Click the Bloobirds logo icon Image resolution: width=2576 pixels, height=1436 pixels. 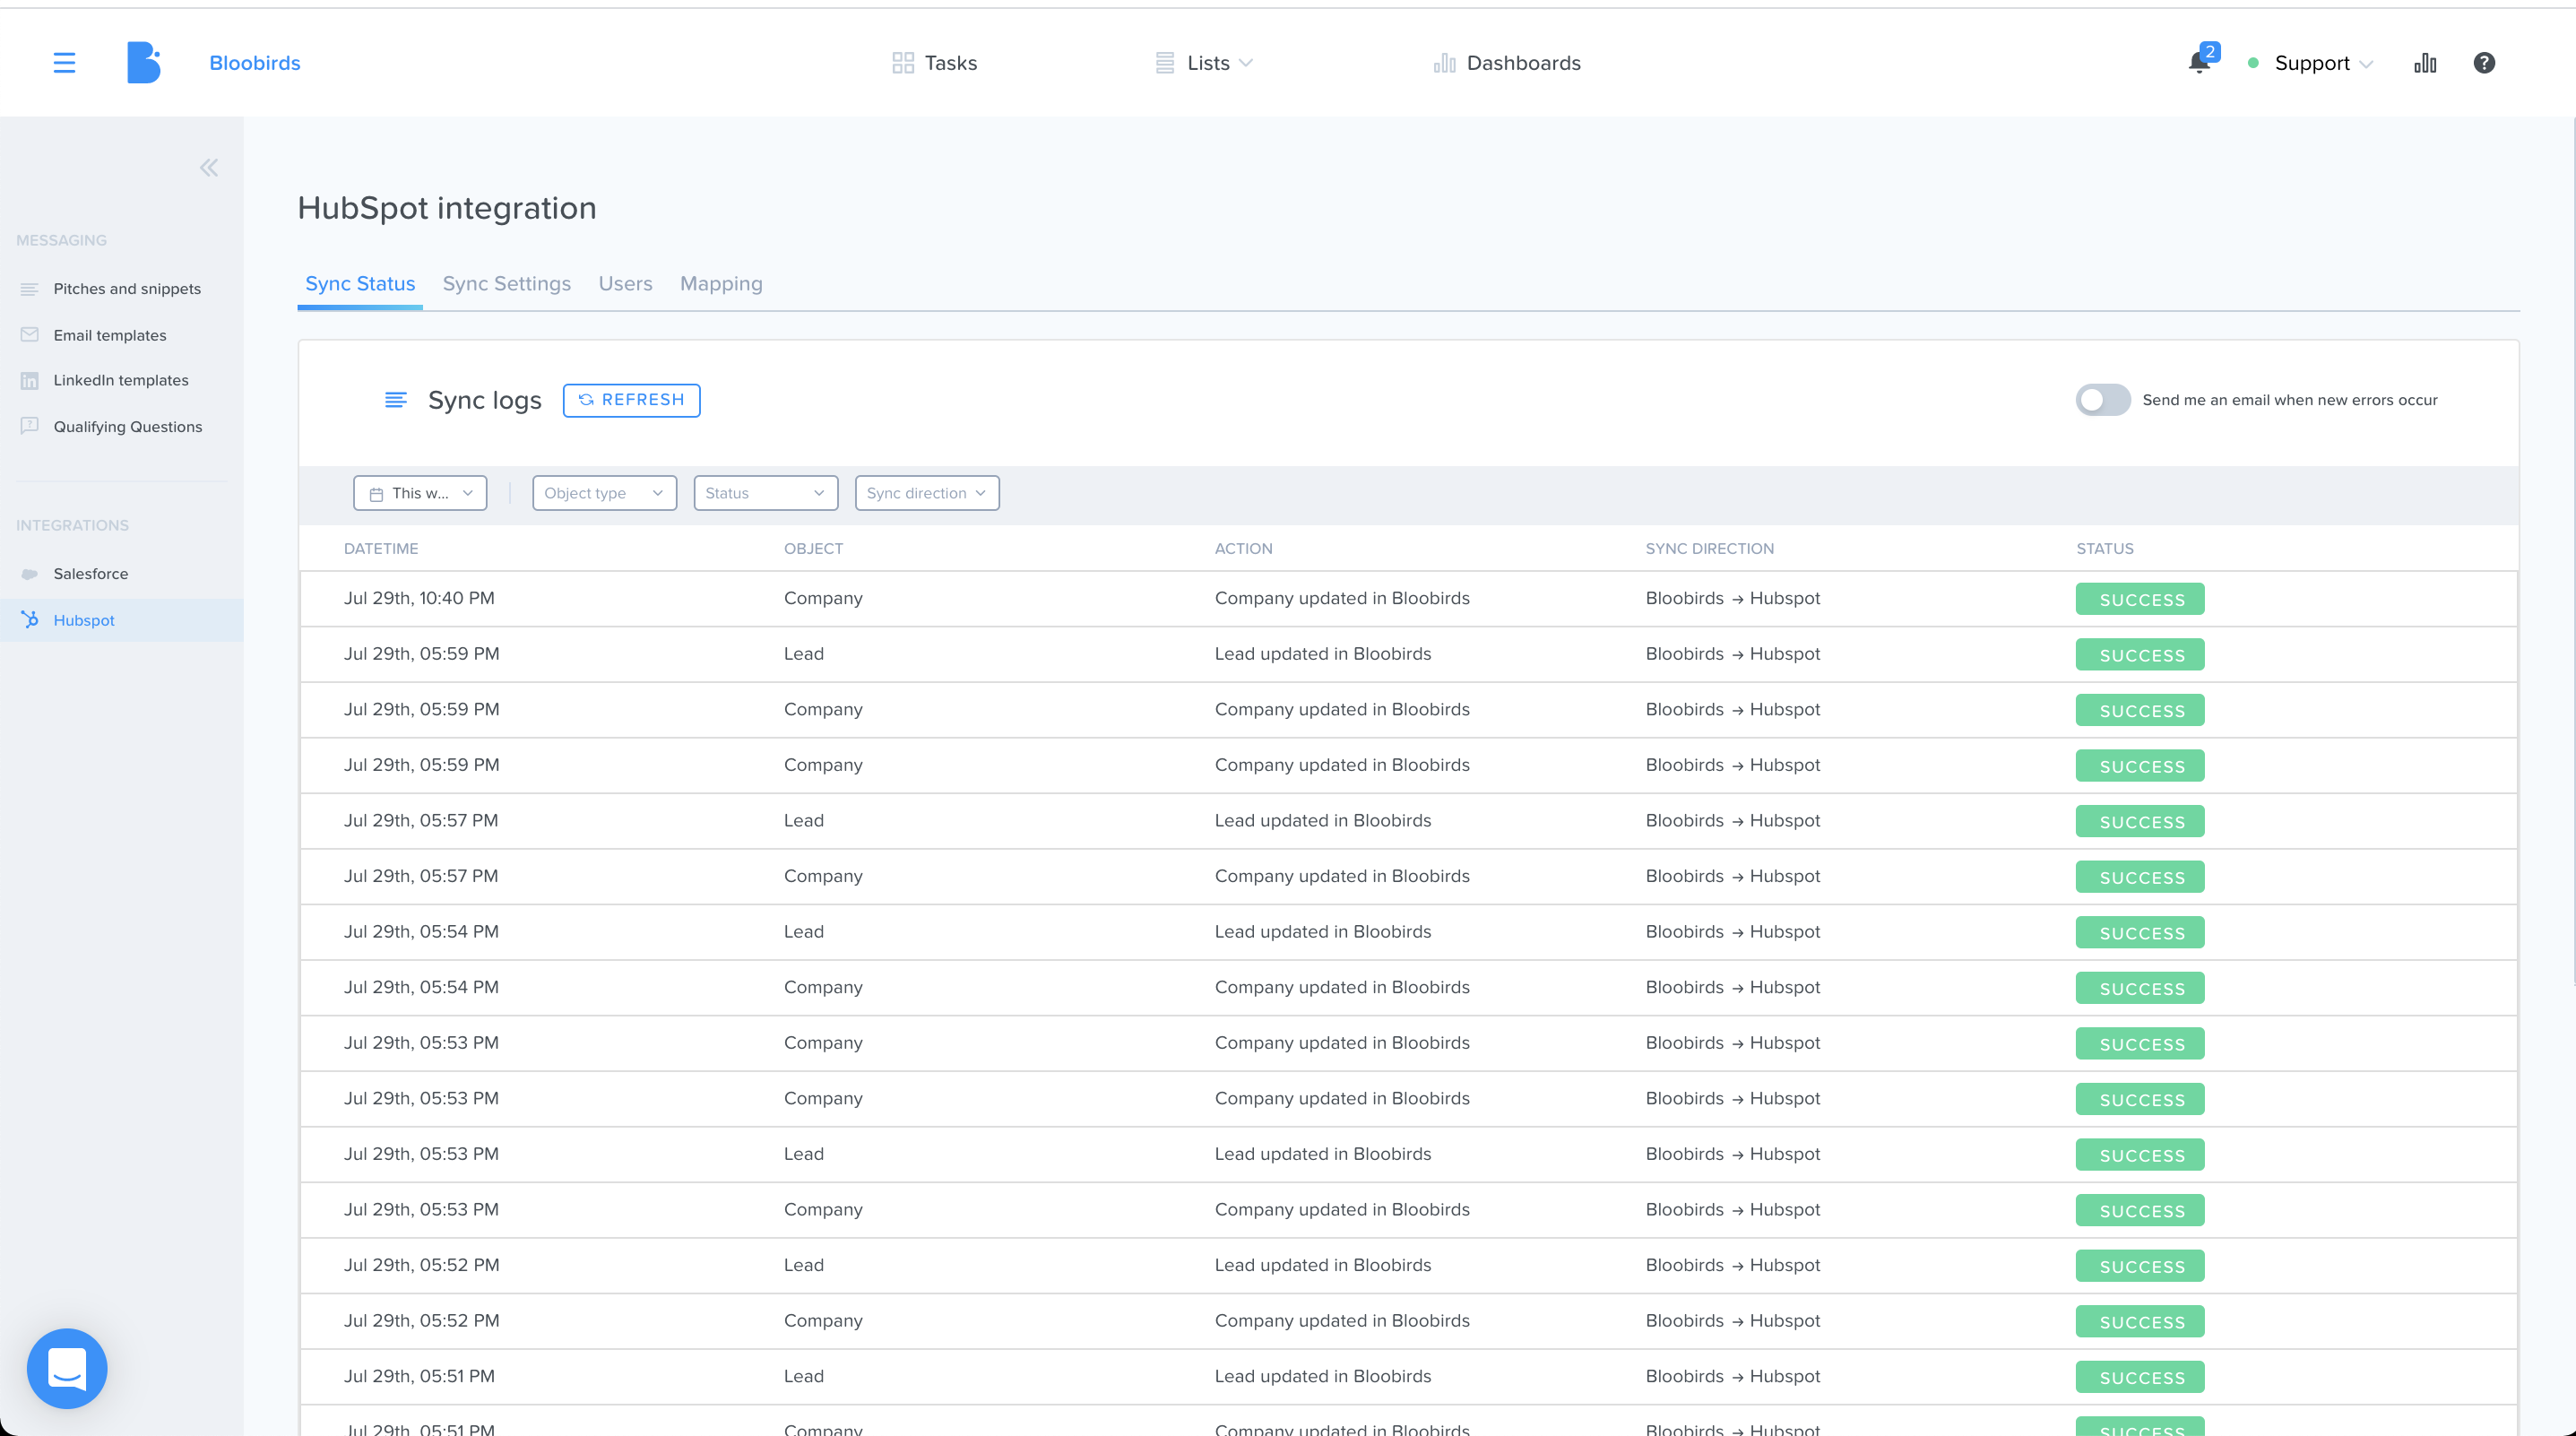coord(144,63)
